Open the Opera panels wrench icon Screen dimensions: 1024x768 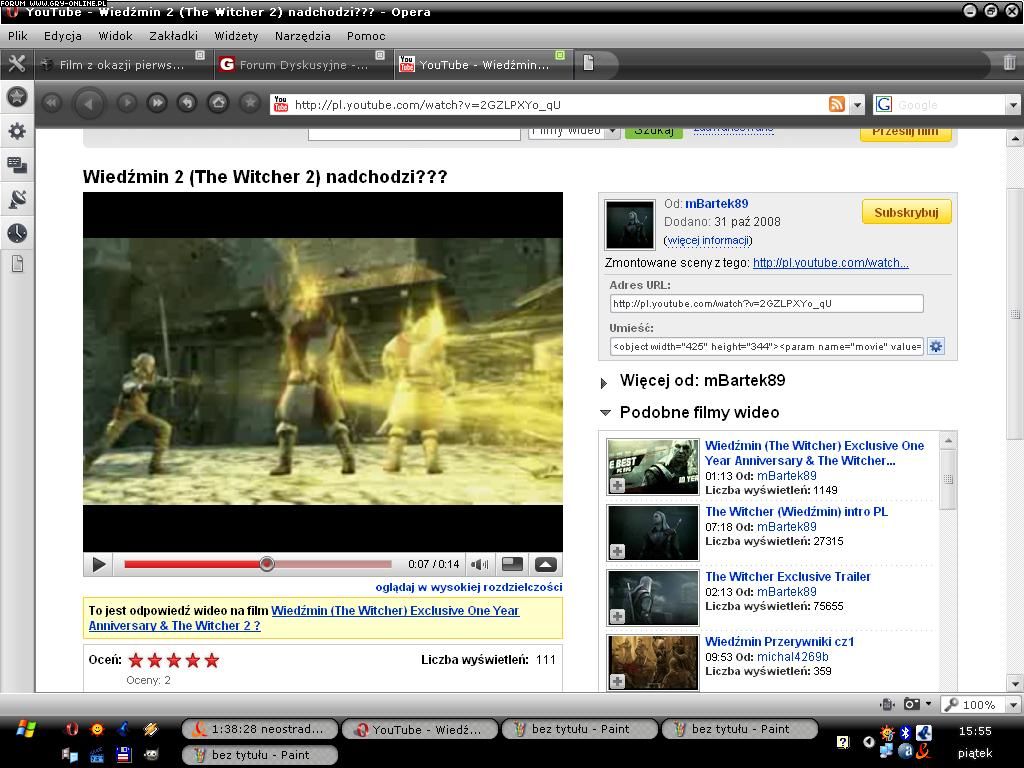coord(17,63)
